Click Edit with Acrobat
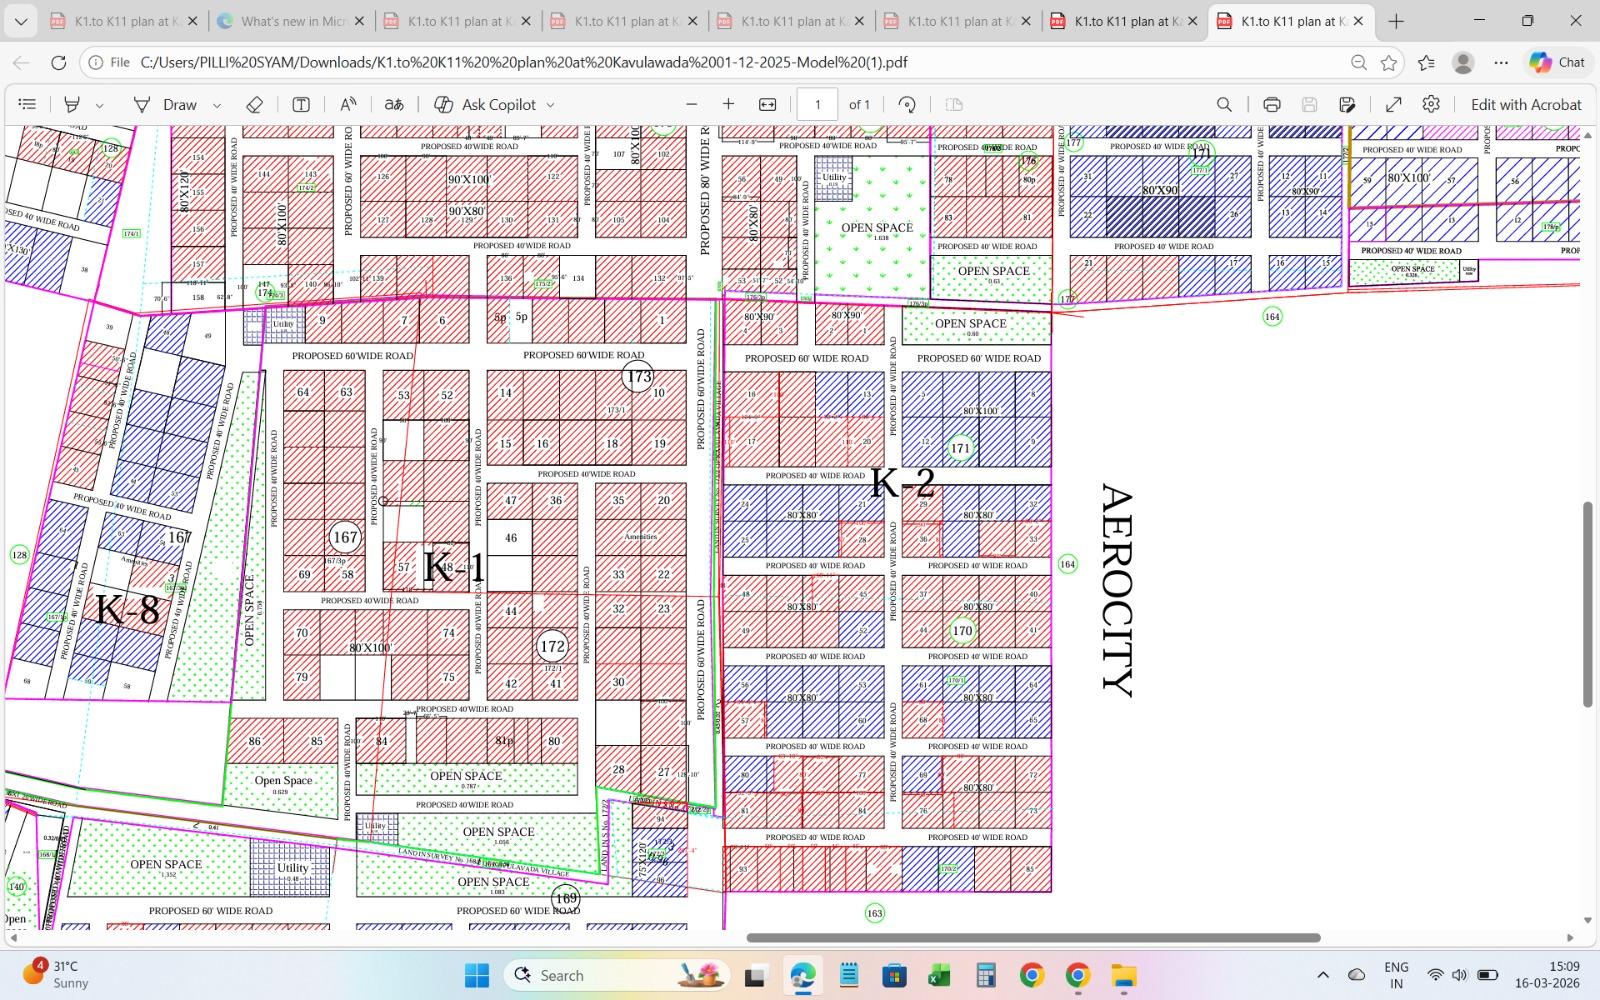Image resolution: width=1600 pixels, height=1000 pixels. tap(1526, 104)
